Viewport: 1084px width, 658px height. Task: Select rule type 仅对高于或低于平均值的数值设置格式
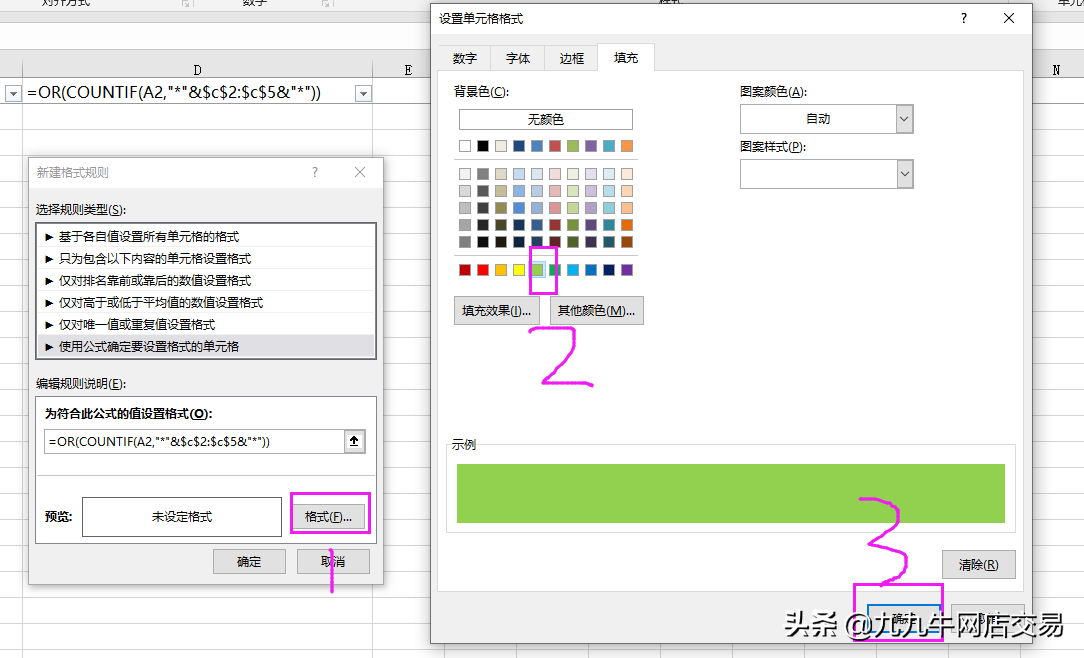click(x=206, y=303)
